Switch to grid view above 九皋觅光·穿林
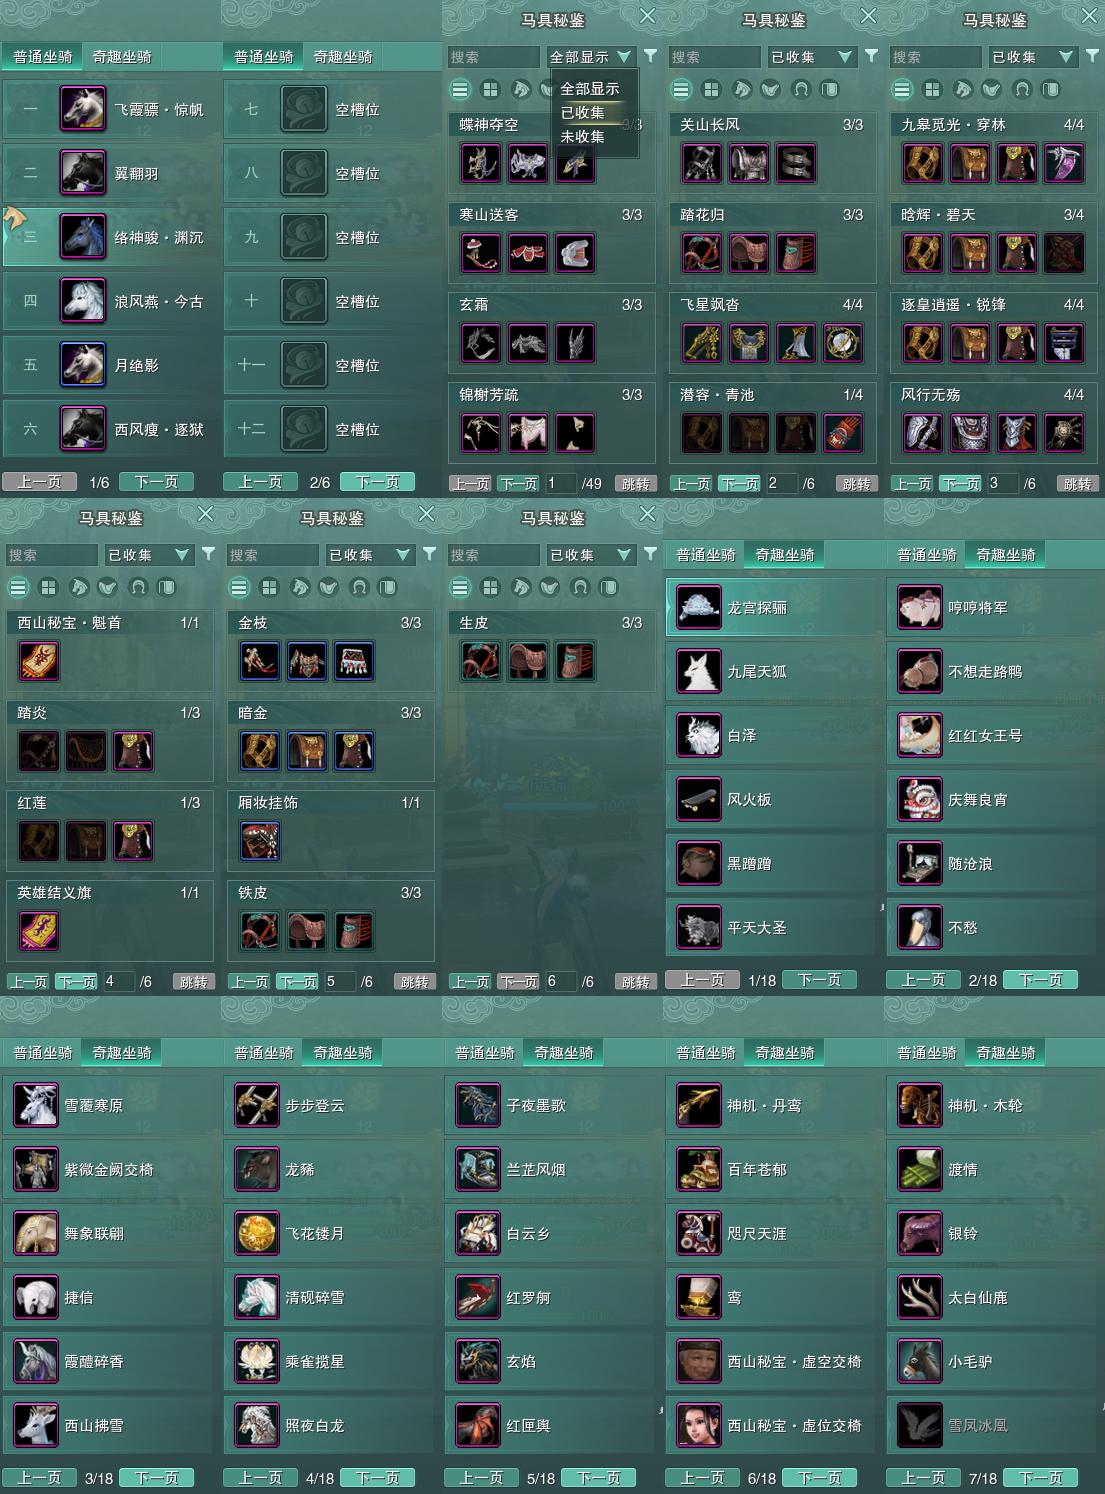This screenshot has width=1105, height=1494. pos(932,89)
